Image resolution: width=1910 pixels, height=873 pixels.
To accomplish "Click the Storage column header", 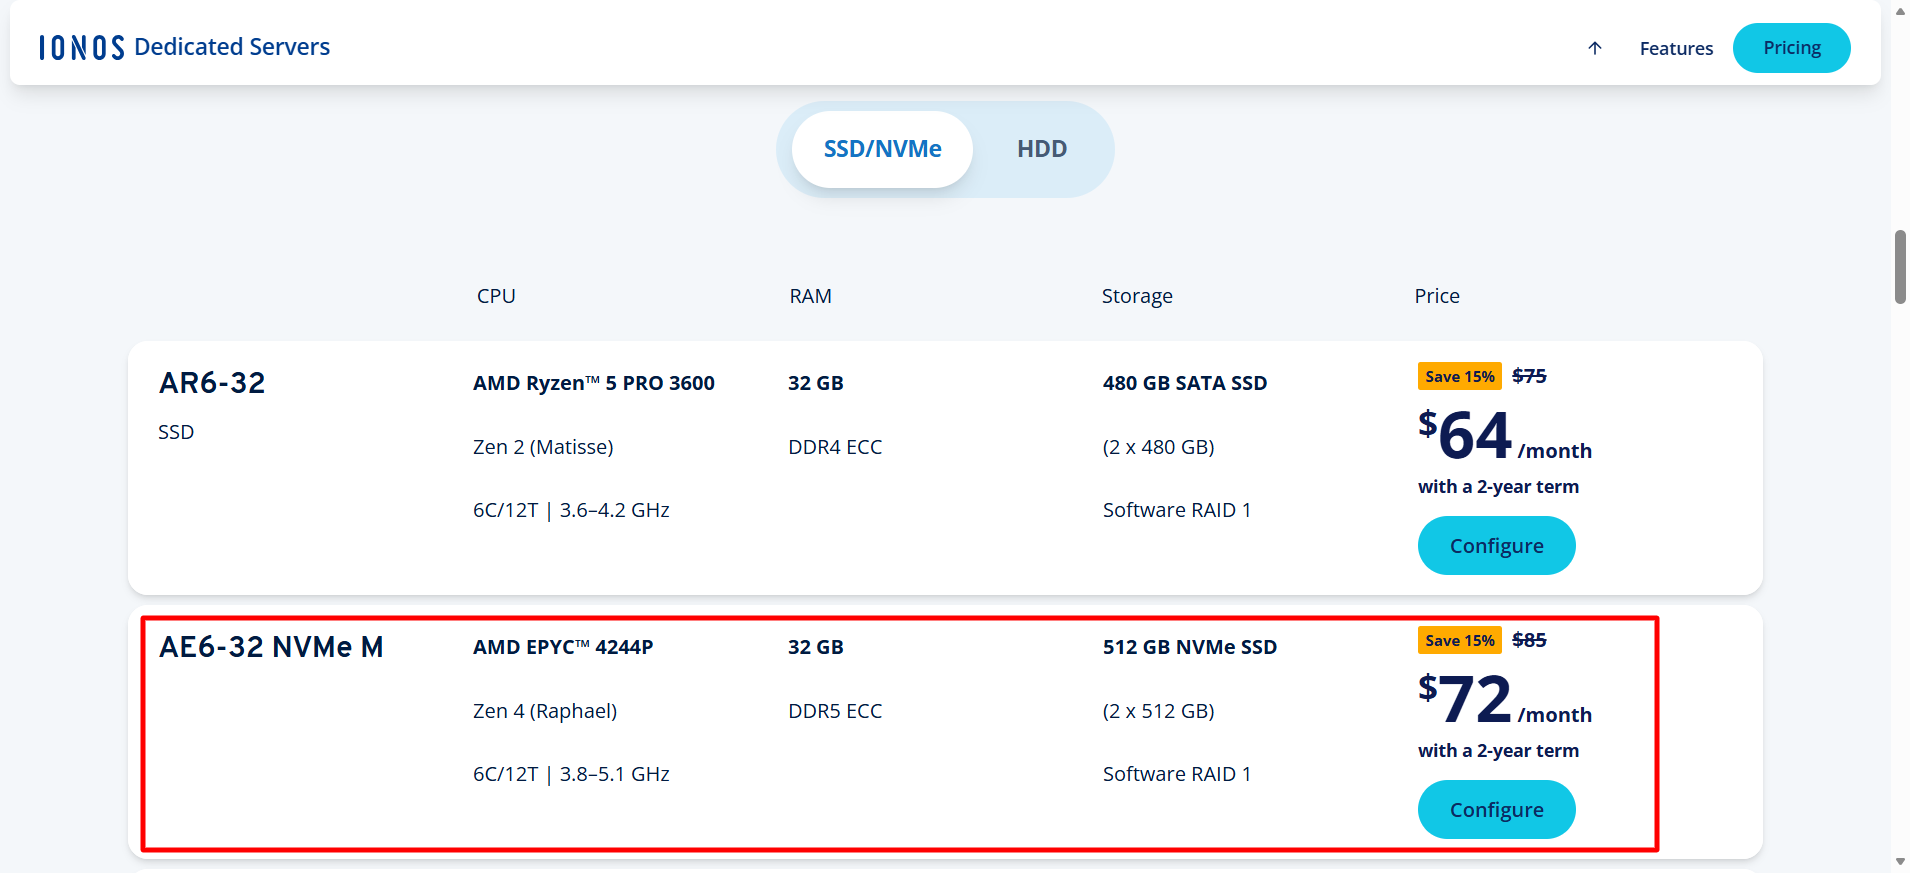I will pyautogui.click(x=1137, y=296).
